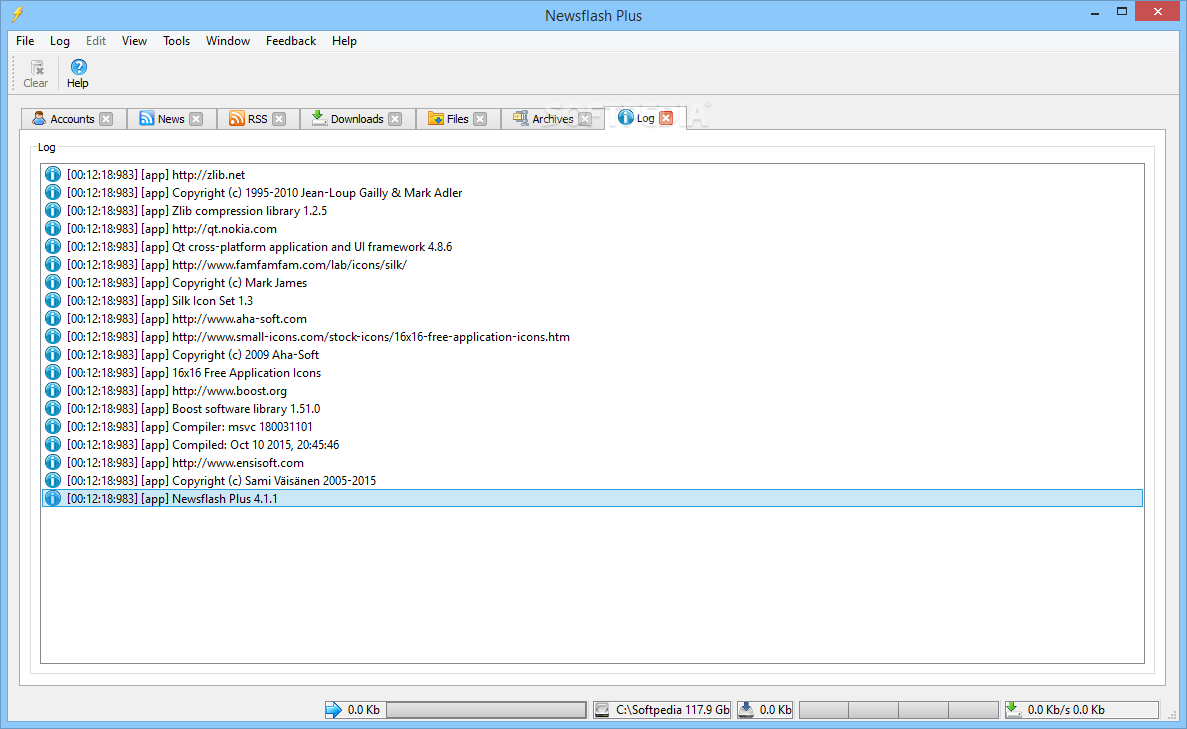Open the Help menu
This screenshot has height=729, width=1187.
point(344,41)
